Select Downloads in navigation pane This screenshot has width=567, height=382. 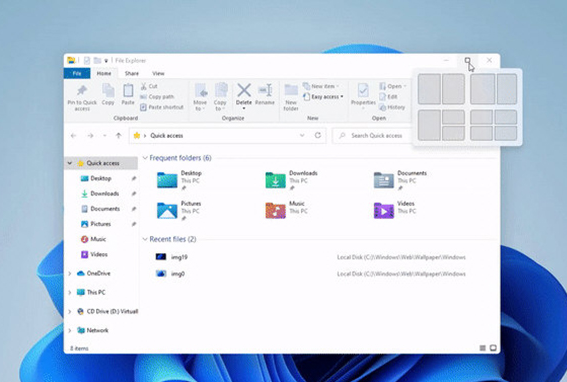105,194
